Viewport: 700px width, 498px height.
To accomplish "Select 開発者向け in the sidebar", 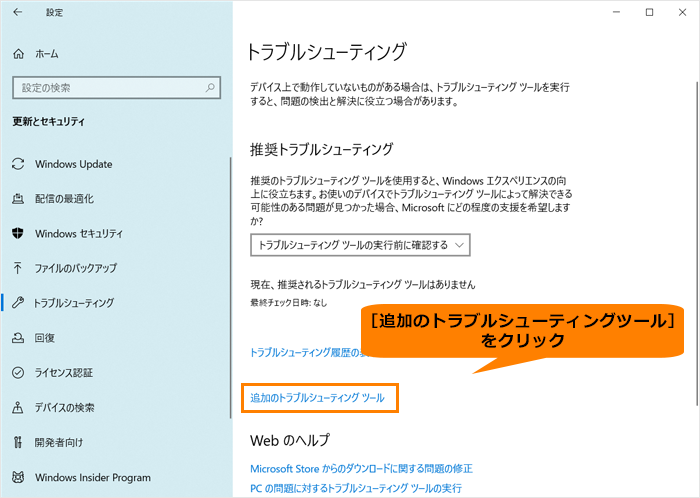I will point(59,442).
